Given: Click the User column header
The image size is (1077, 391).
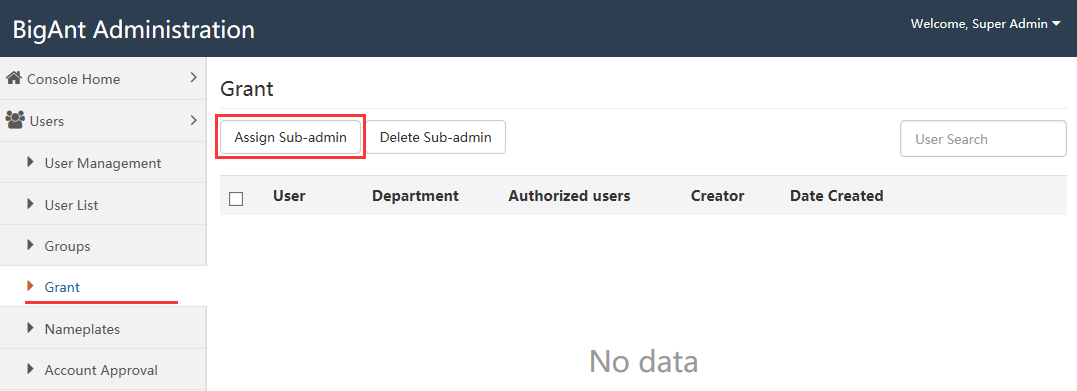Looking at the screenshot, I should click(289, 196).
